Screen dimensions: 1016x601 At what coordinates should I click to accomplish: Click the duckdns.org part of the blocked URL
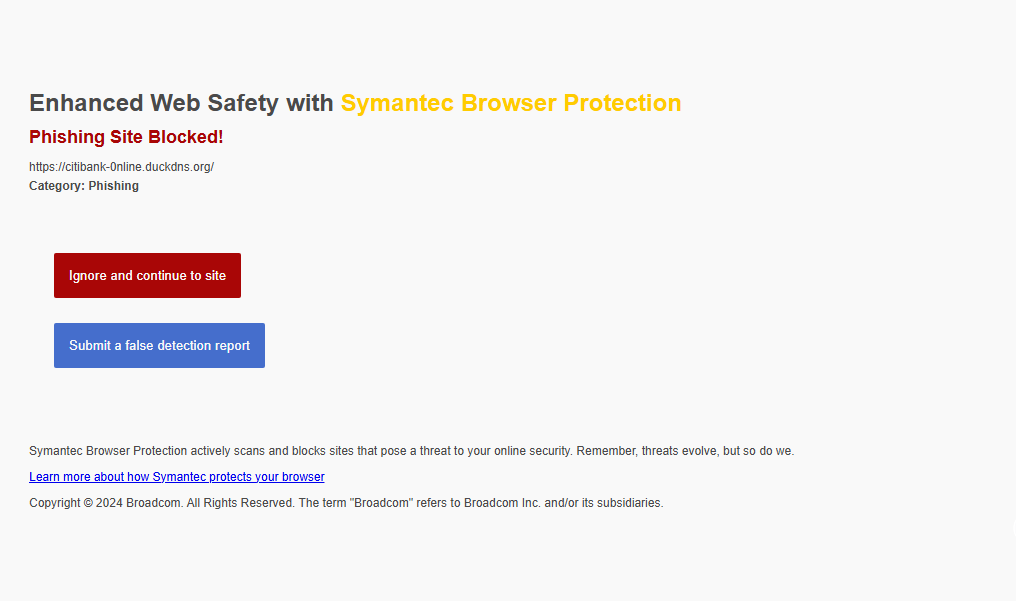[176, 167]
